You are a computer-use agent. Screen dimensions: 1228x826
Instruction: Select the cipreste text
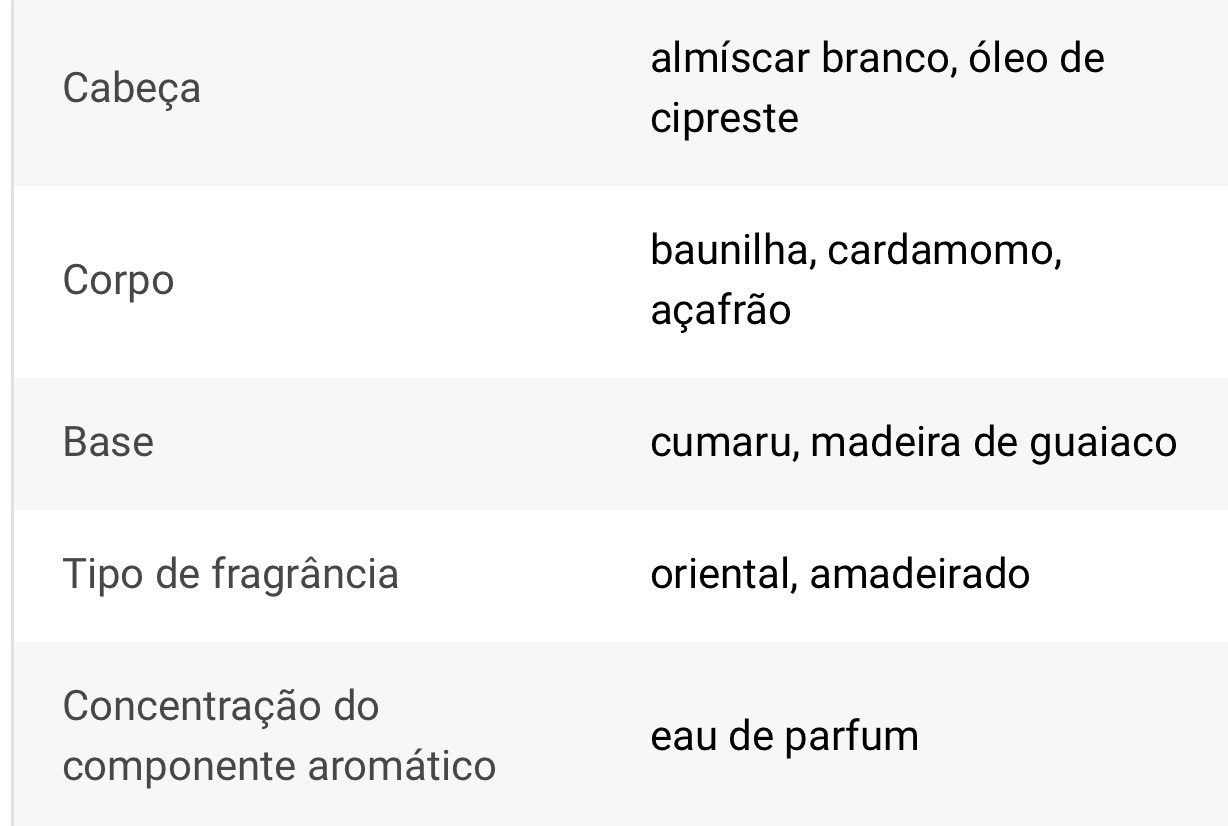pos(724,119)
